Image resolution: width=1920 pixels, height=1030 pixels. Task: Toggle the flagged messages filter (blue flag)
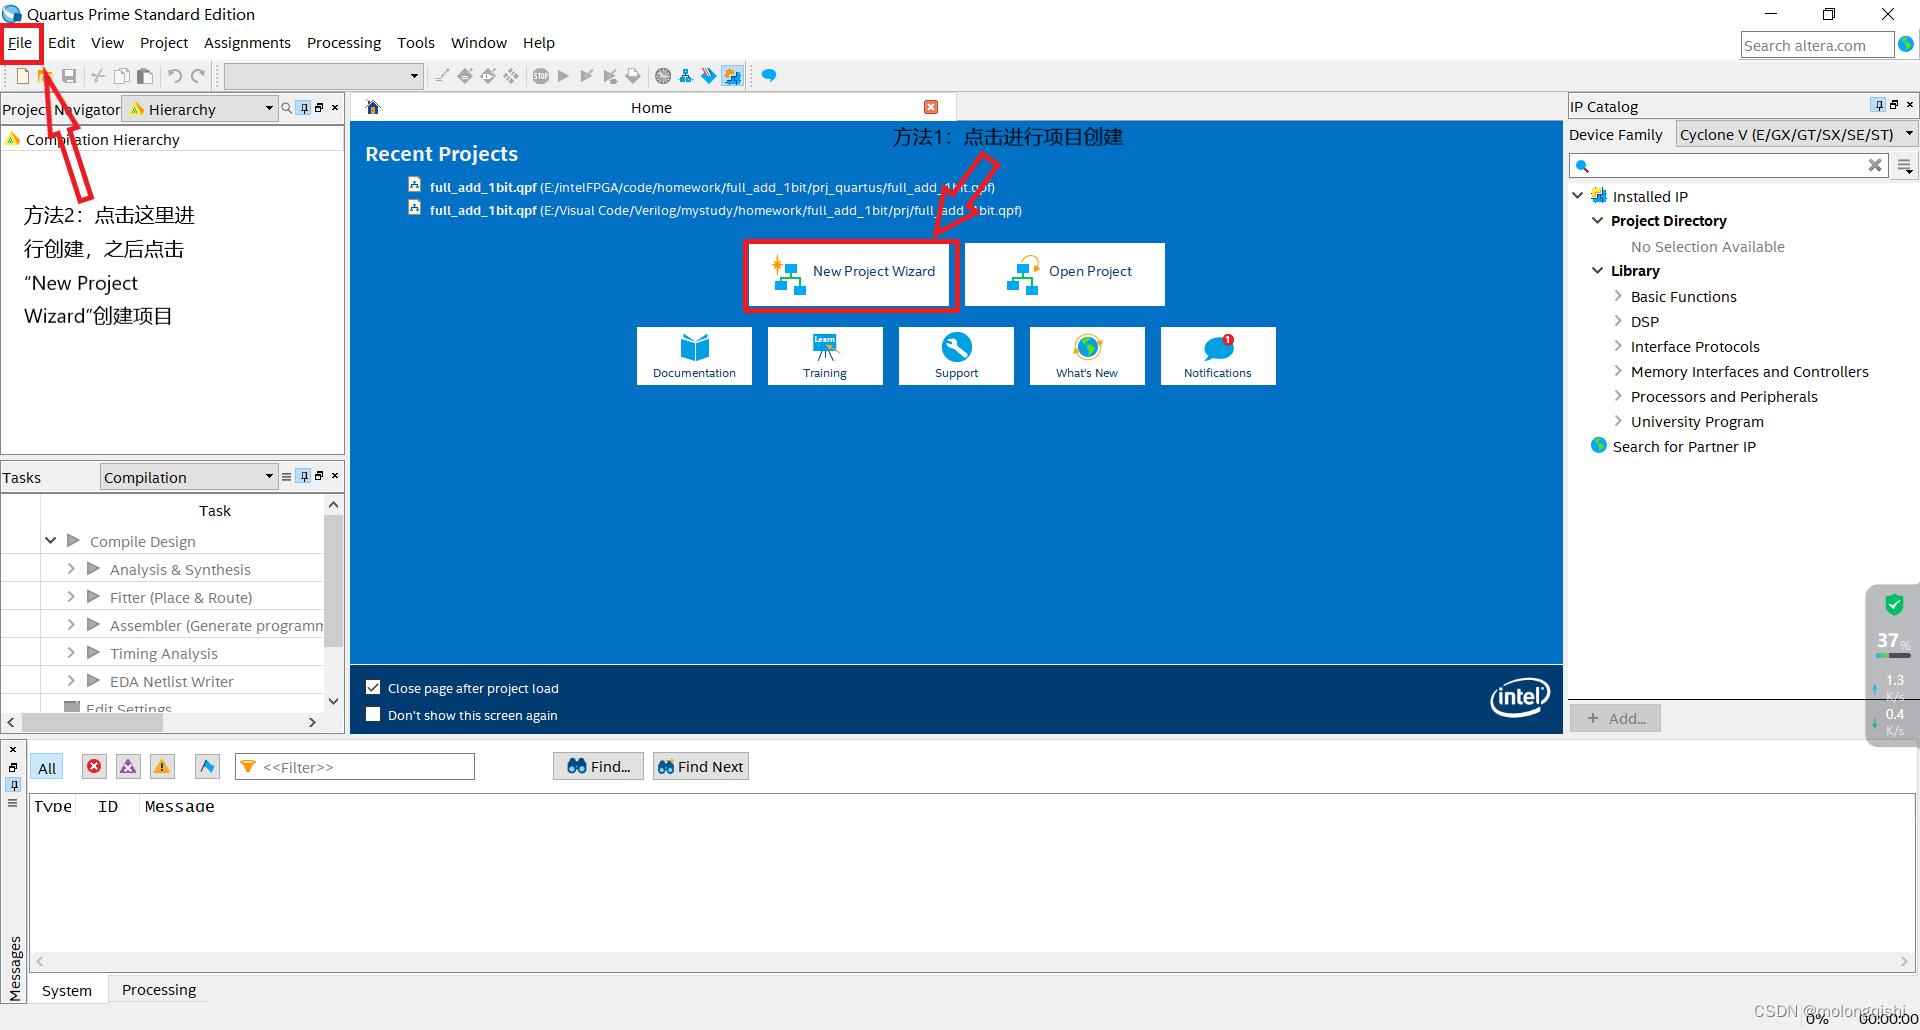(x=207, y=767)
